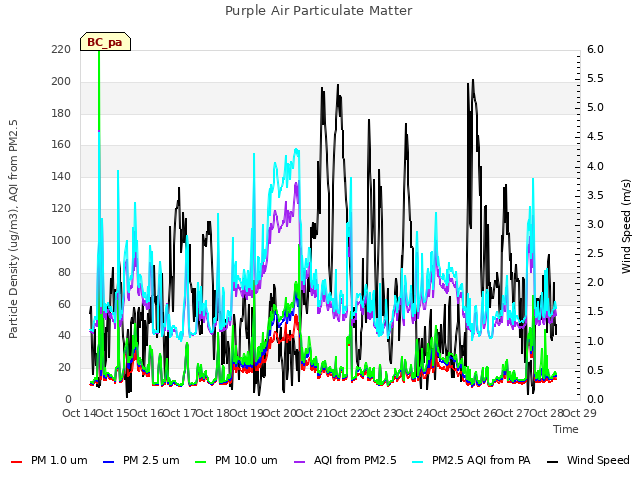640x480 pixels.
Task: Click the 0 value on left axis
Action: (x=68, y=400)
